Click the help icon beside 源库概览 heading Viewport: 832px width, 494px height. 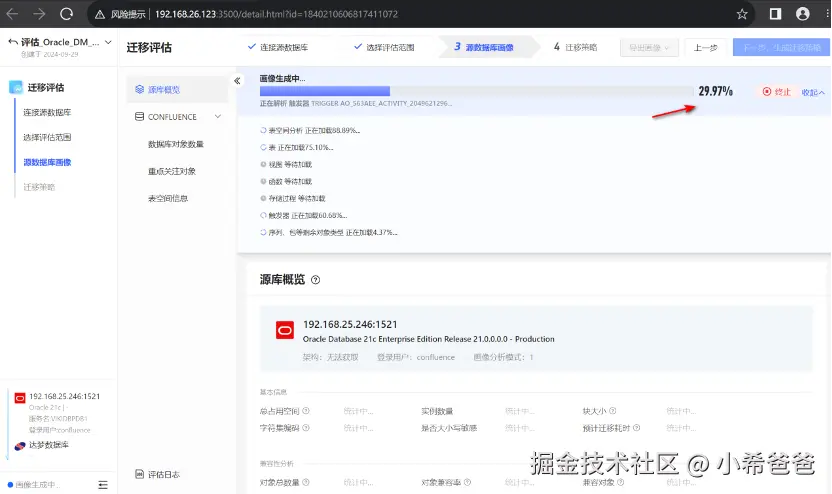tap(315, 280)
